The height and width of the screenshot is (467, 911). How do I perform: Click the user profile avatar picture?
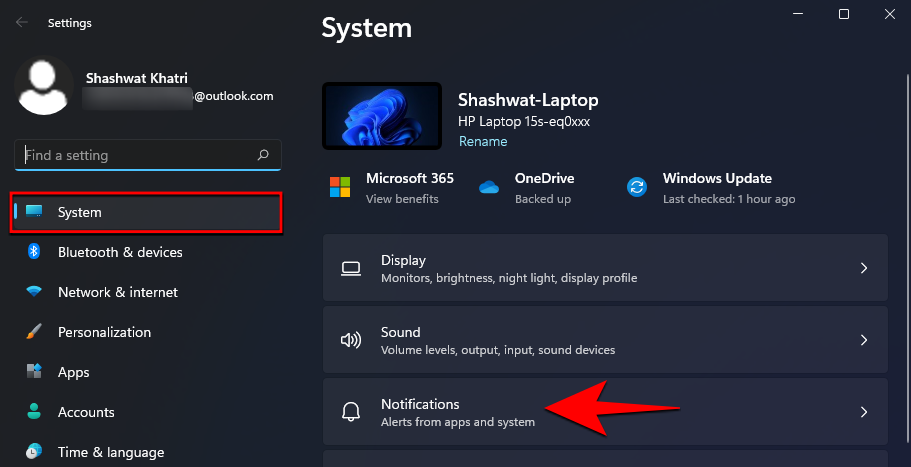pos(45,86)
